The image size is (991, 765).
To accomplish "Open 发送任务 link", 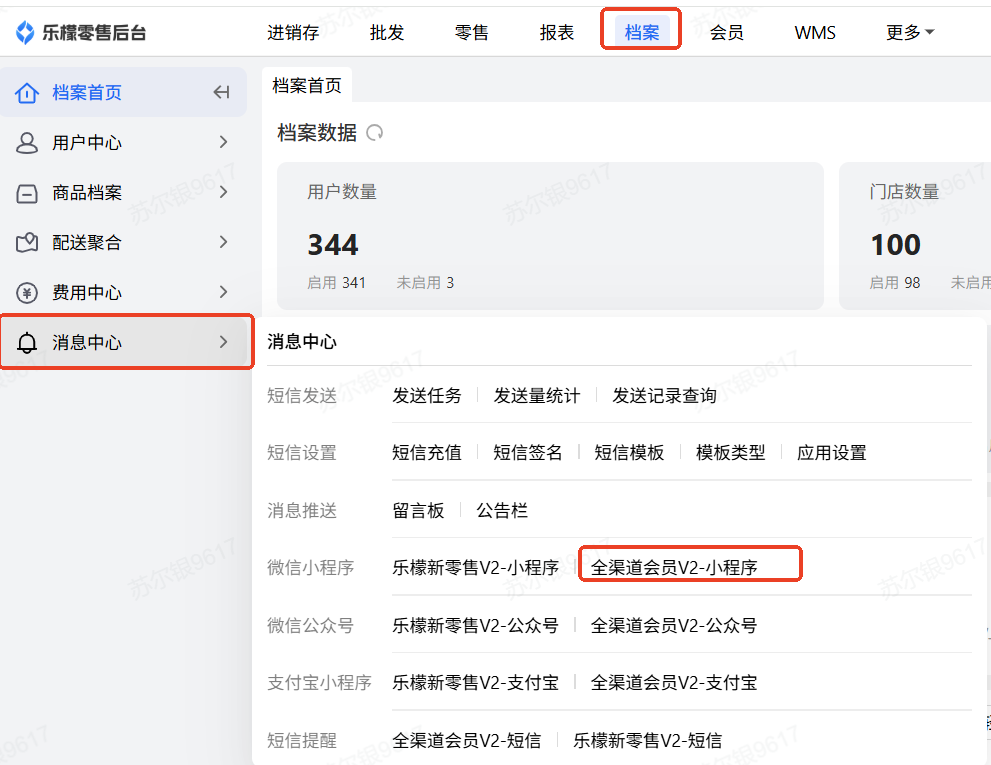I will (x=427, y=396).
